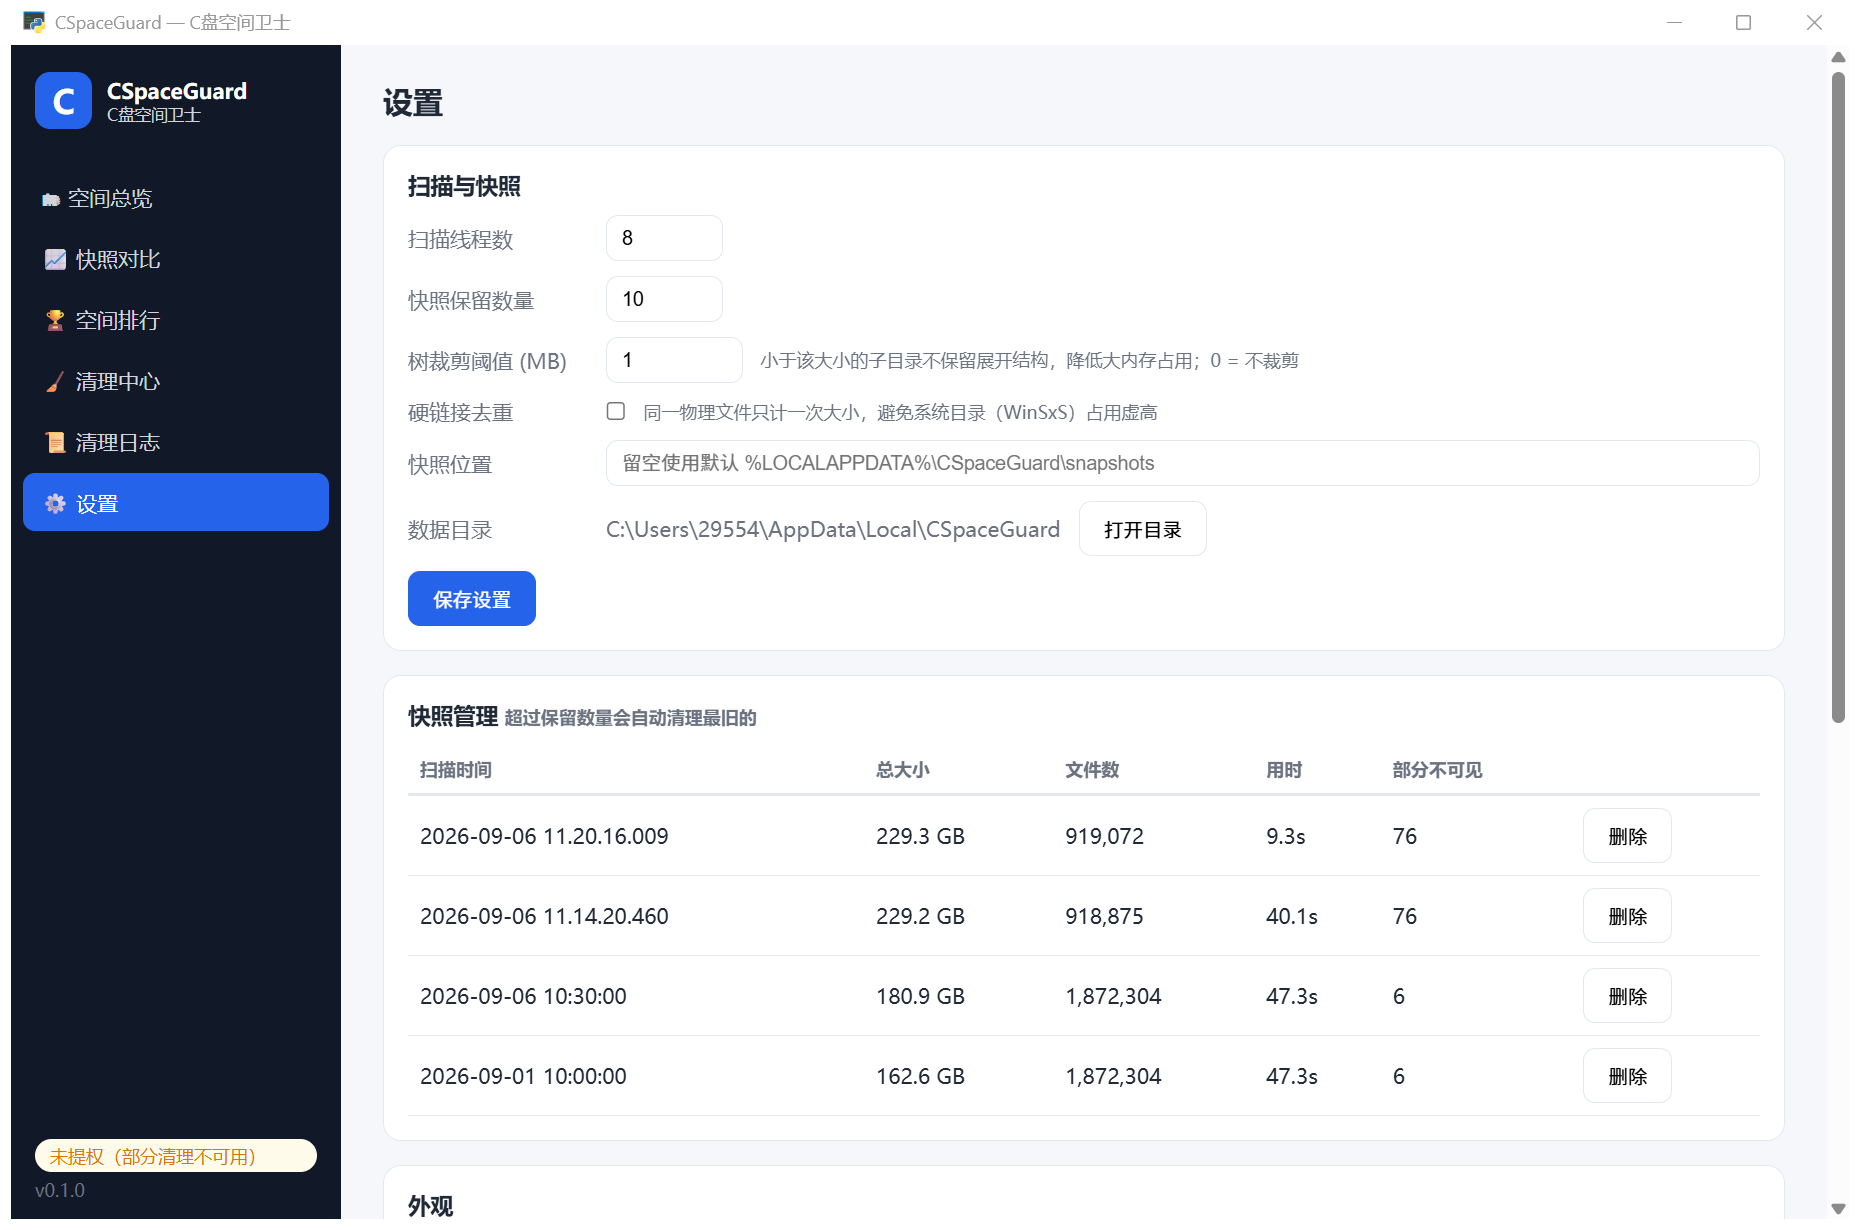Click 打开目录 button
The image size is (1860, 1230).
[1142, 529]
